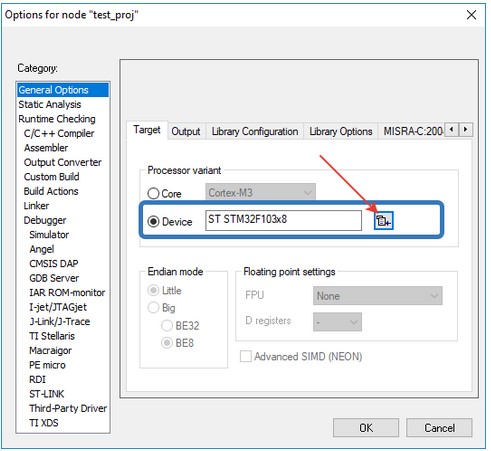Image resolution: width=491 pixels, height=451 pixels.
Task: Switch to the Output tab
Action: 186,131
